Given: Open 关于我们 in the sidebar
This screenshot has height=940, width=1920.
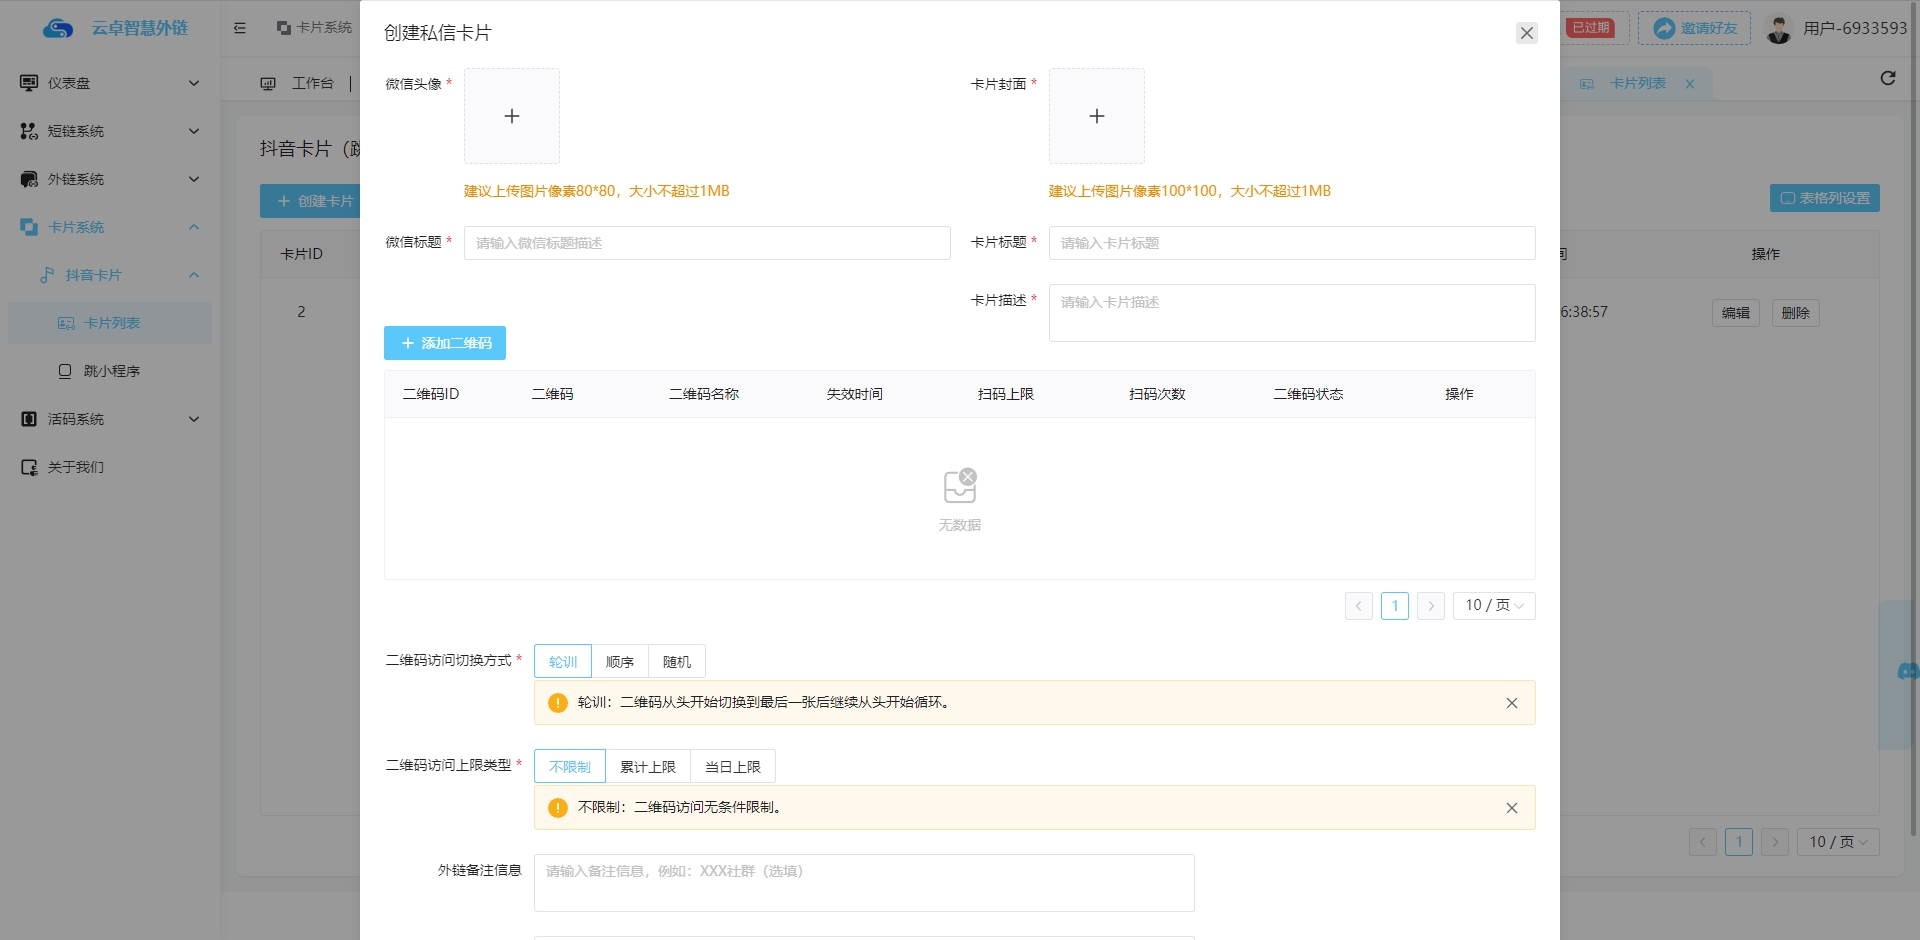Looking at the screenshot, I should (x=76, y=467).
